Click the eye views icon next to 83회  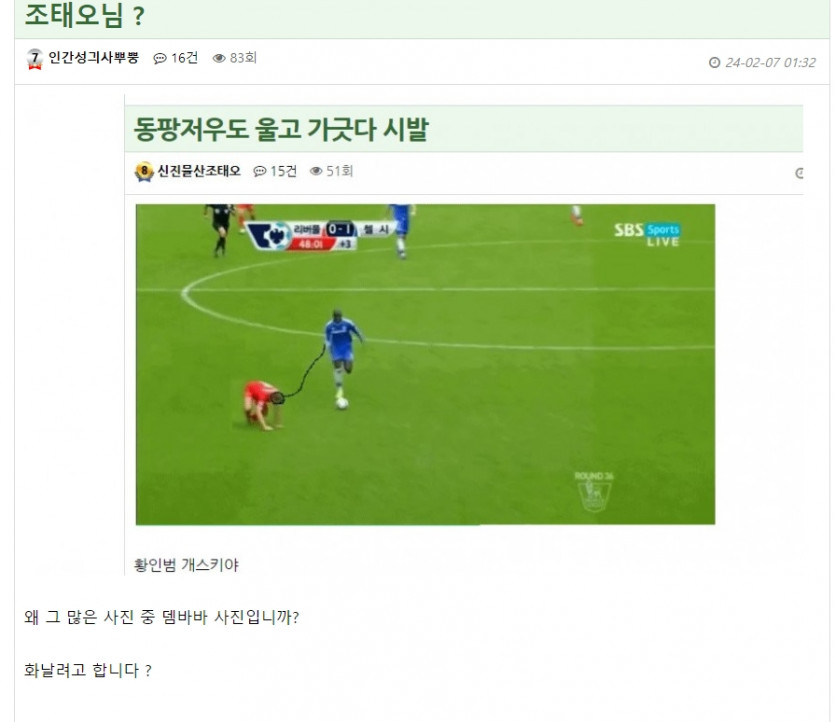(x=219, y=58)
